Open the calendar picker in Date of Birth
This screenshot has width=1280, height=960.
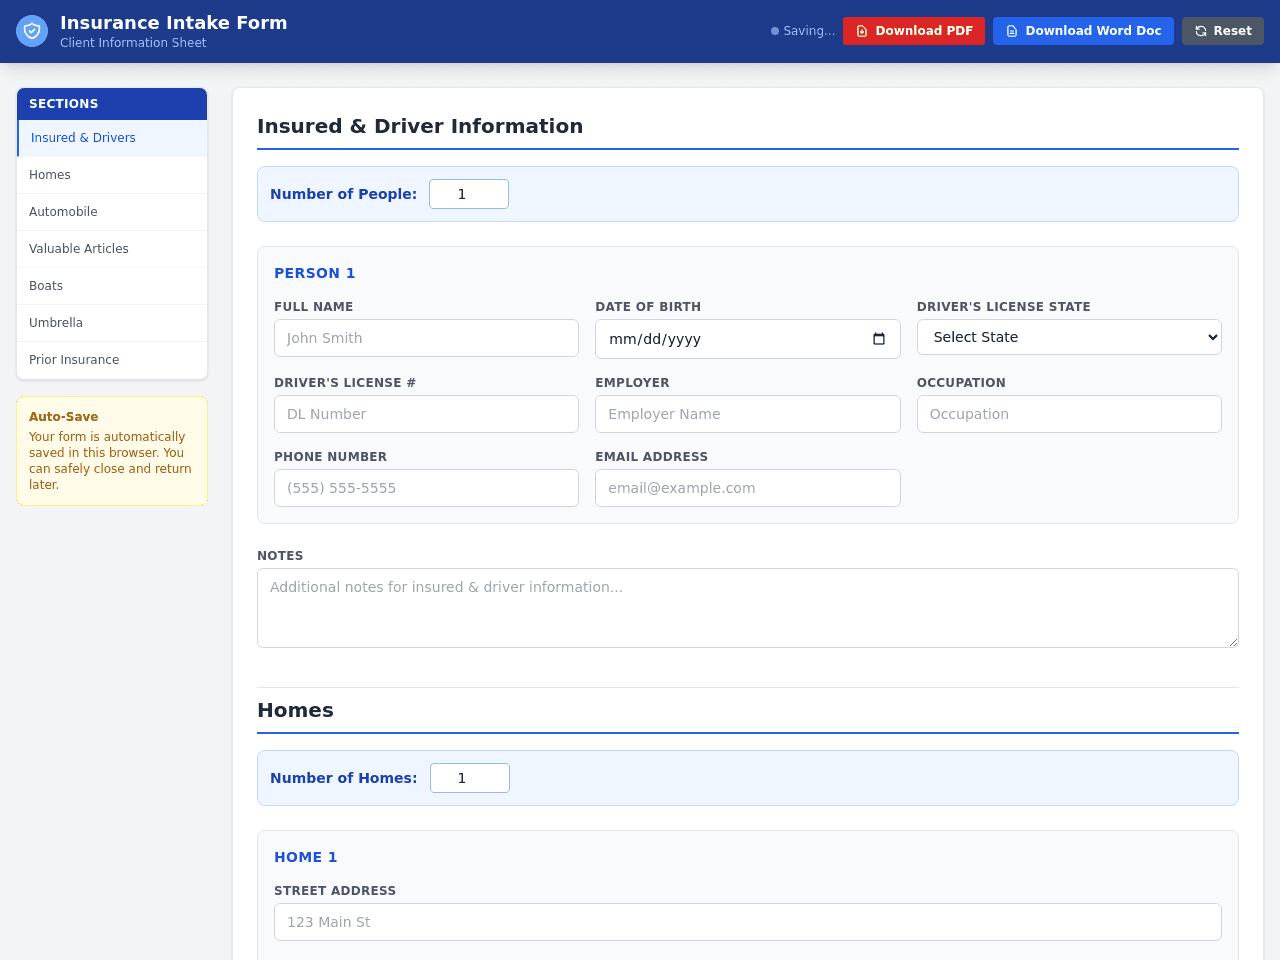pyautogui.click(x=879, y=339)
